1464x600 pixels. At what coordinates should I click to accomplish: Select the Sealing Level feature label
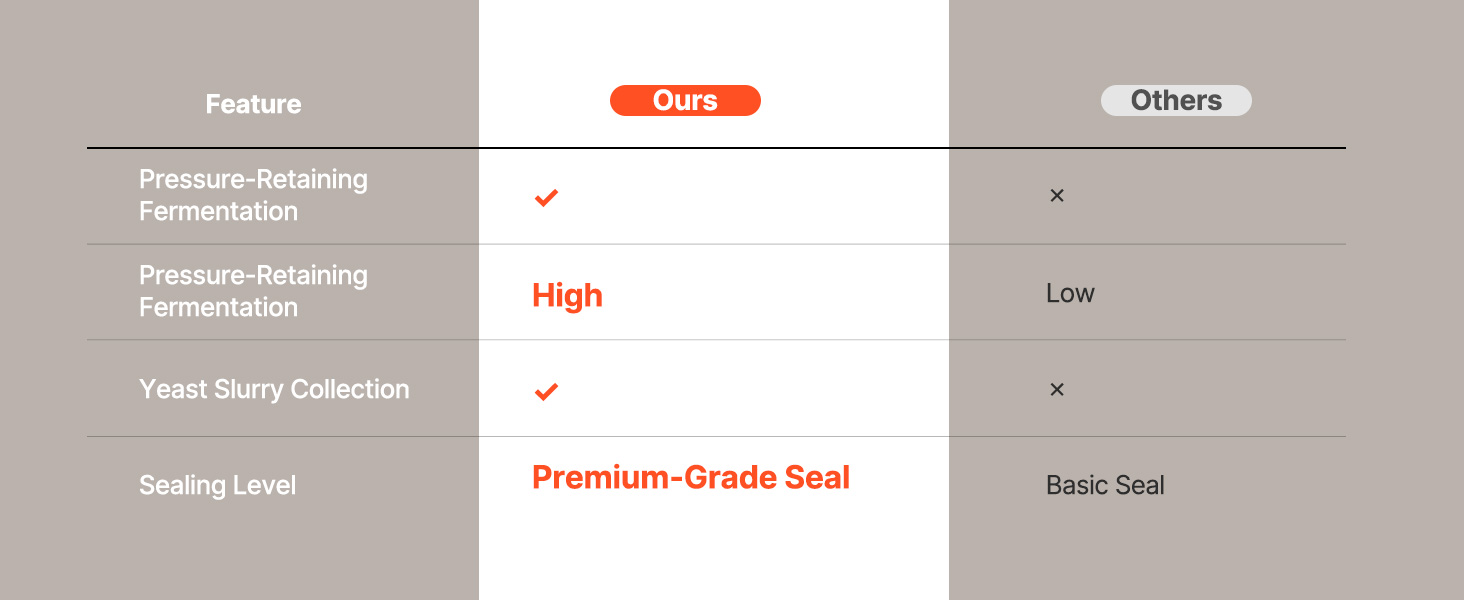tap(217, 485)
